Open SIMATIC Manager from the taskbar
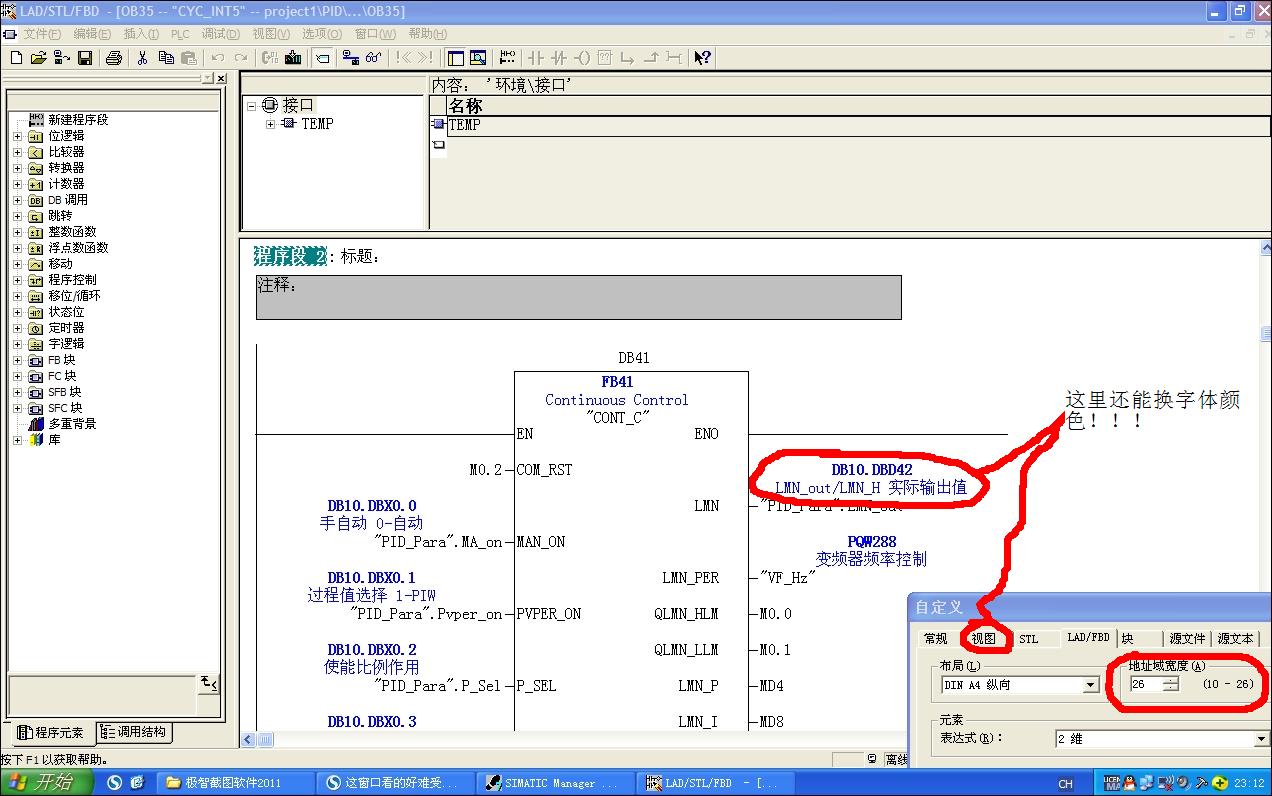1272x796 pixels. coord(549,783)
